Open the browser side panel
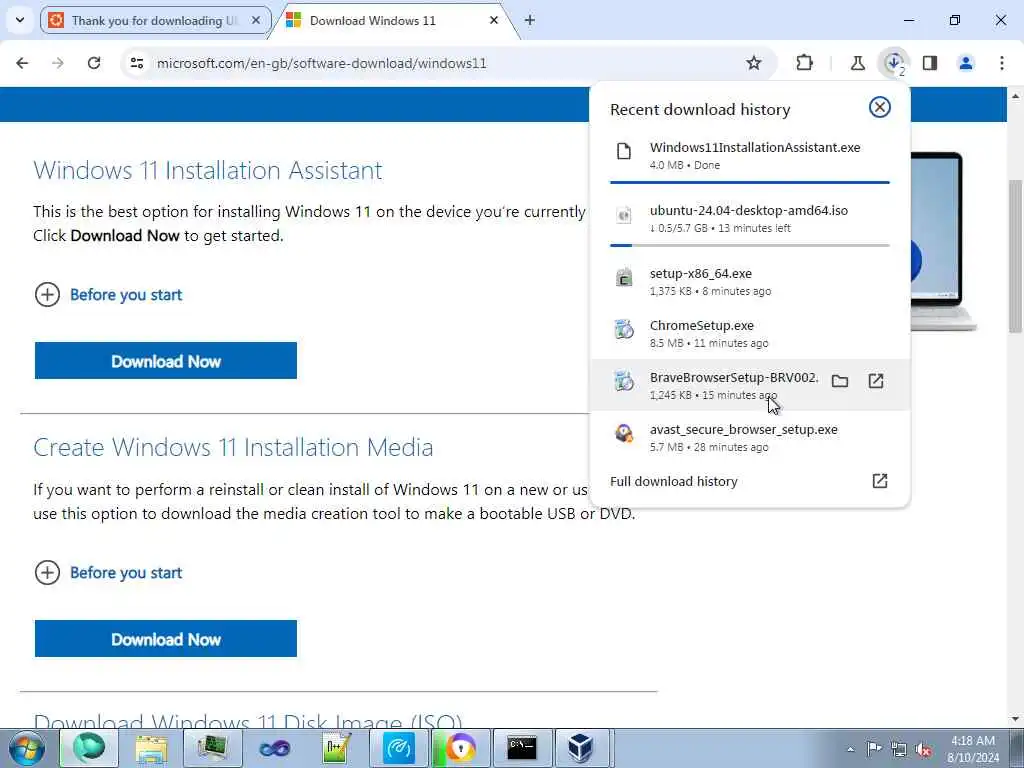Viewport: 1024px width, 768px height. pyautogui.click(x=930, y=63)
